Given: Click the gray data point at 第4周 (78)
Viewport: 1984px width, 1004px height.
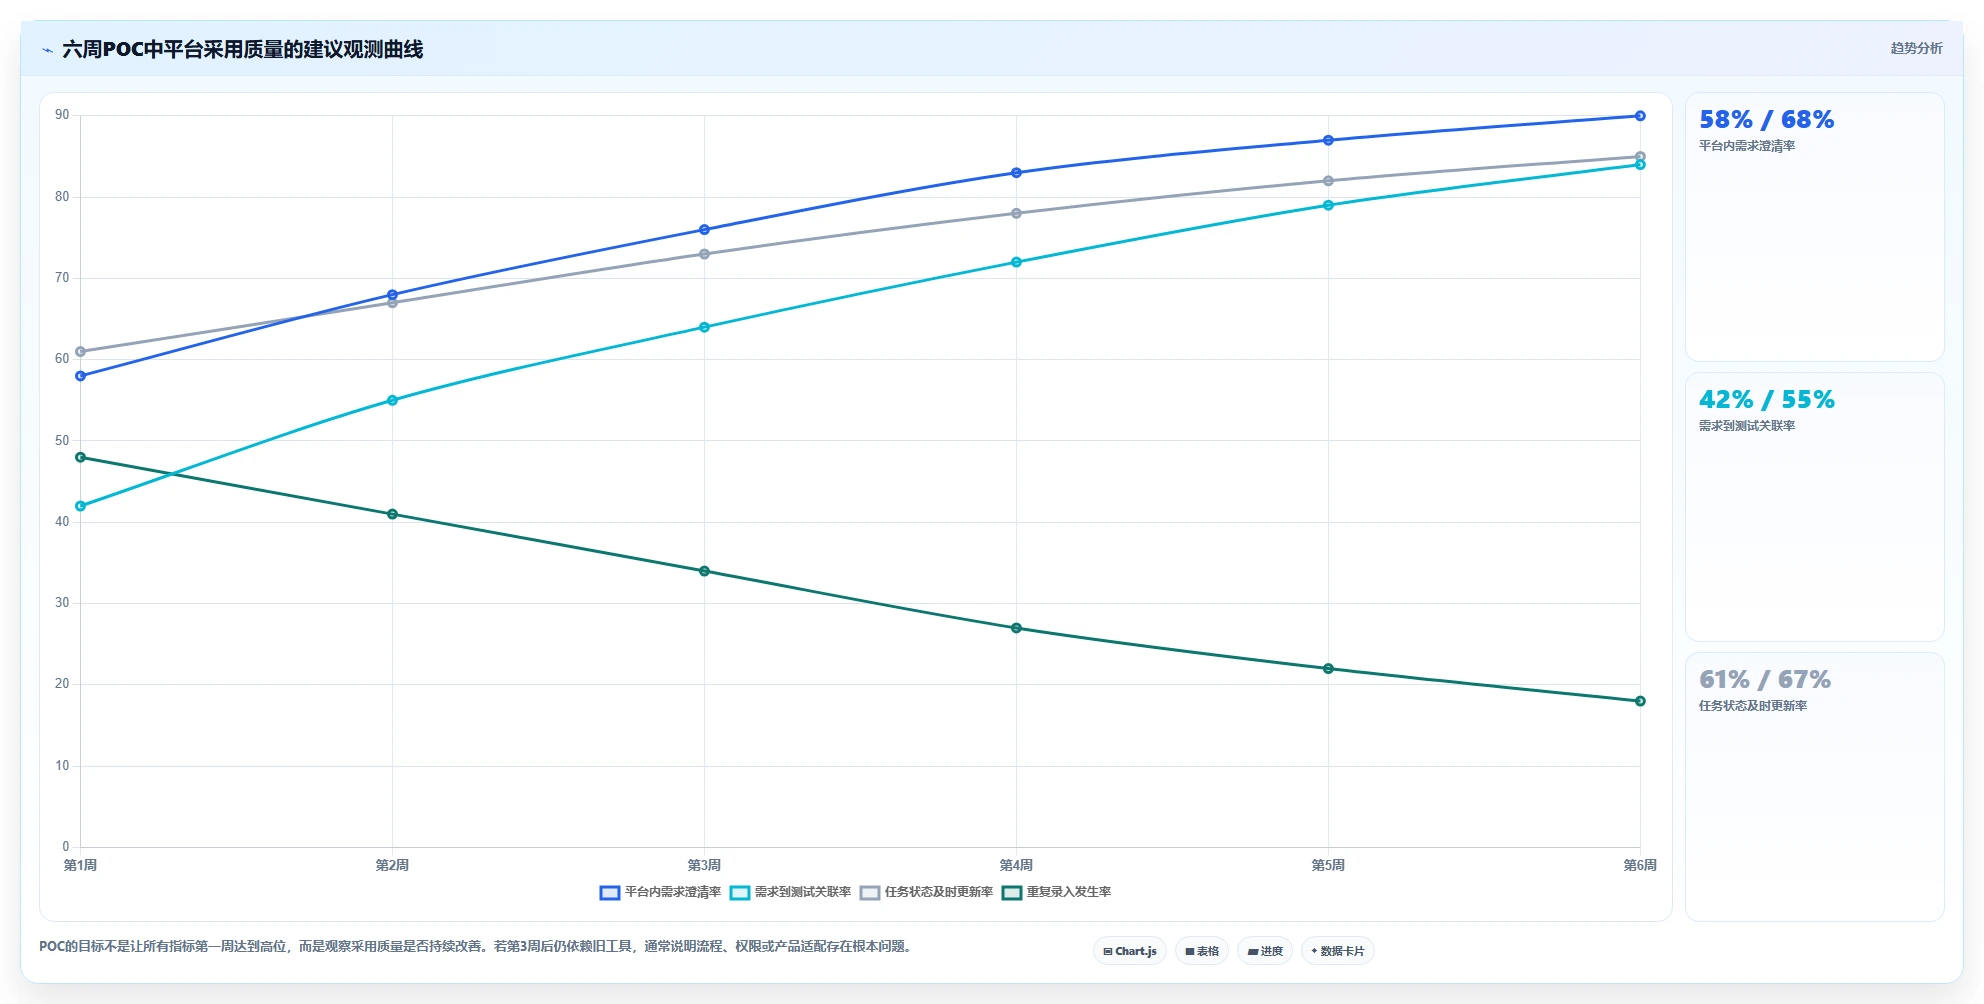Looking at the screenshot, I should (1016, 213).
